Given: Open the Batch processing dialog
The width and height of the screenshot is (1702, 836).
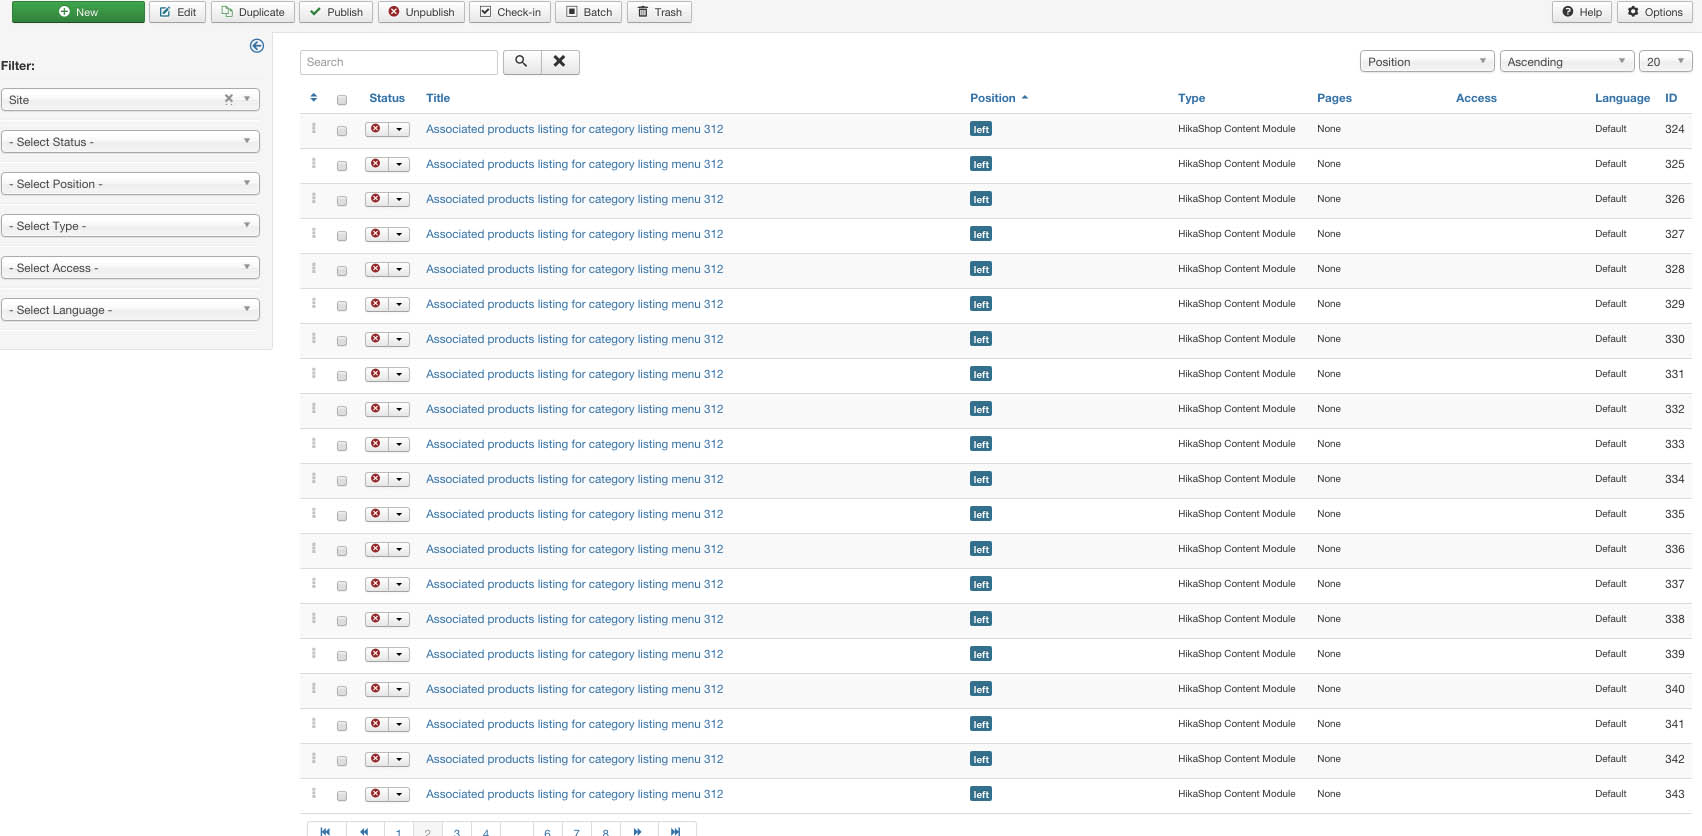Looking at the screenshot, I should (589, 12).
